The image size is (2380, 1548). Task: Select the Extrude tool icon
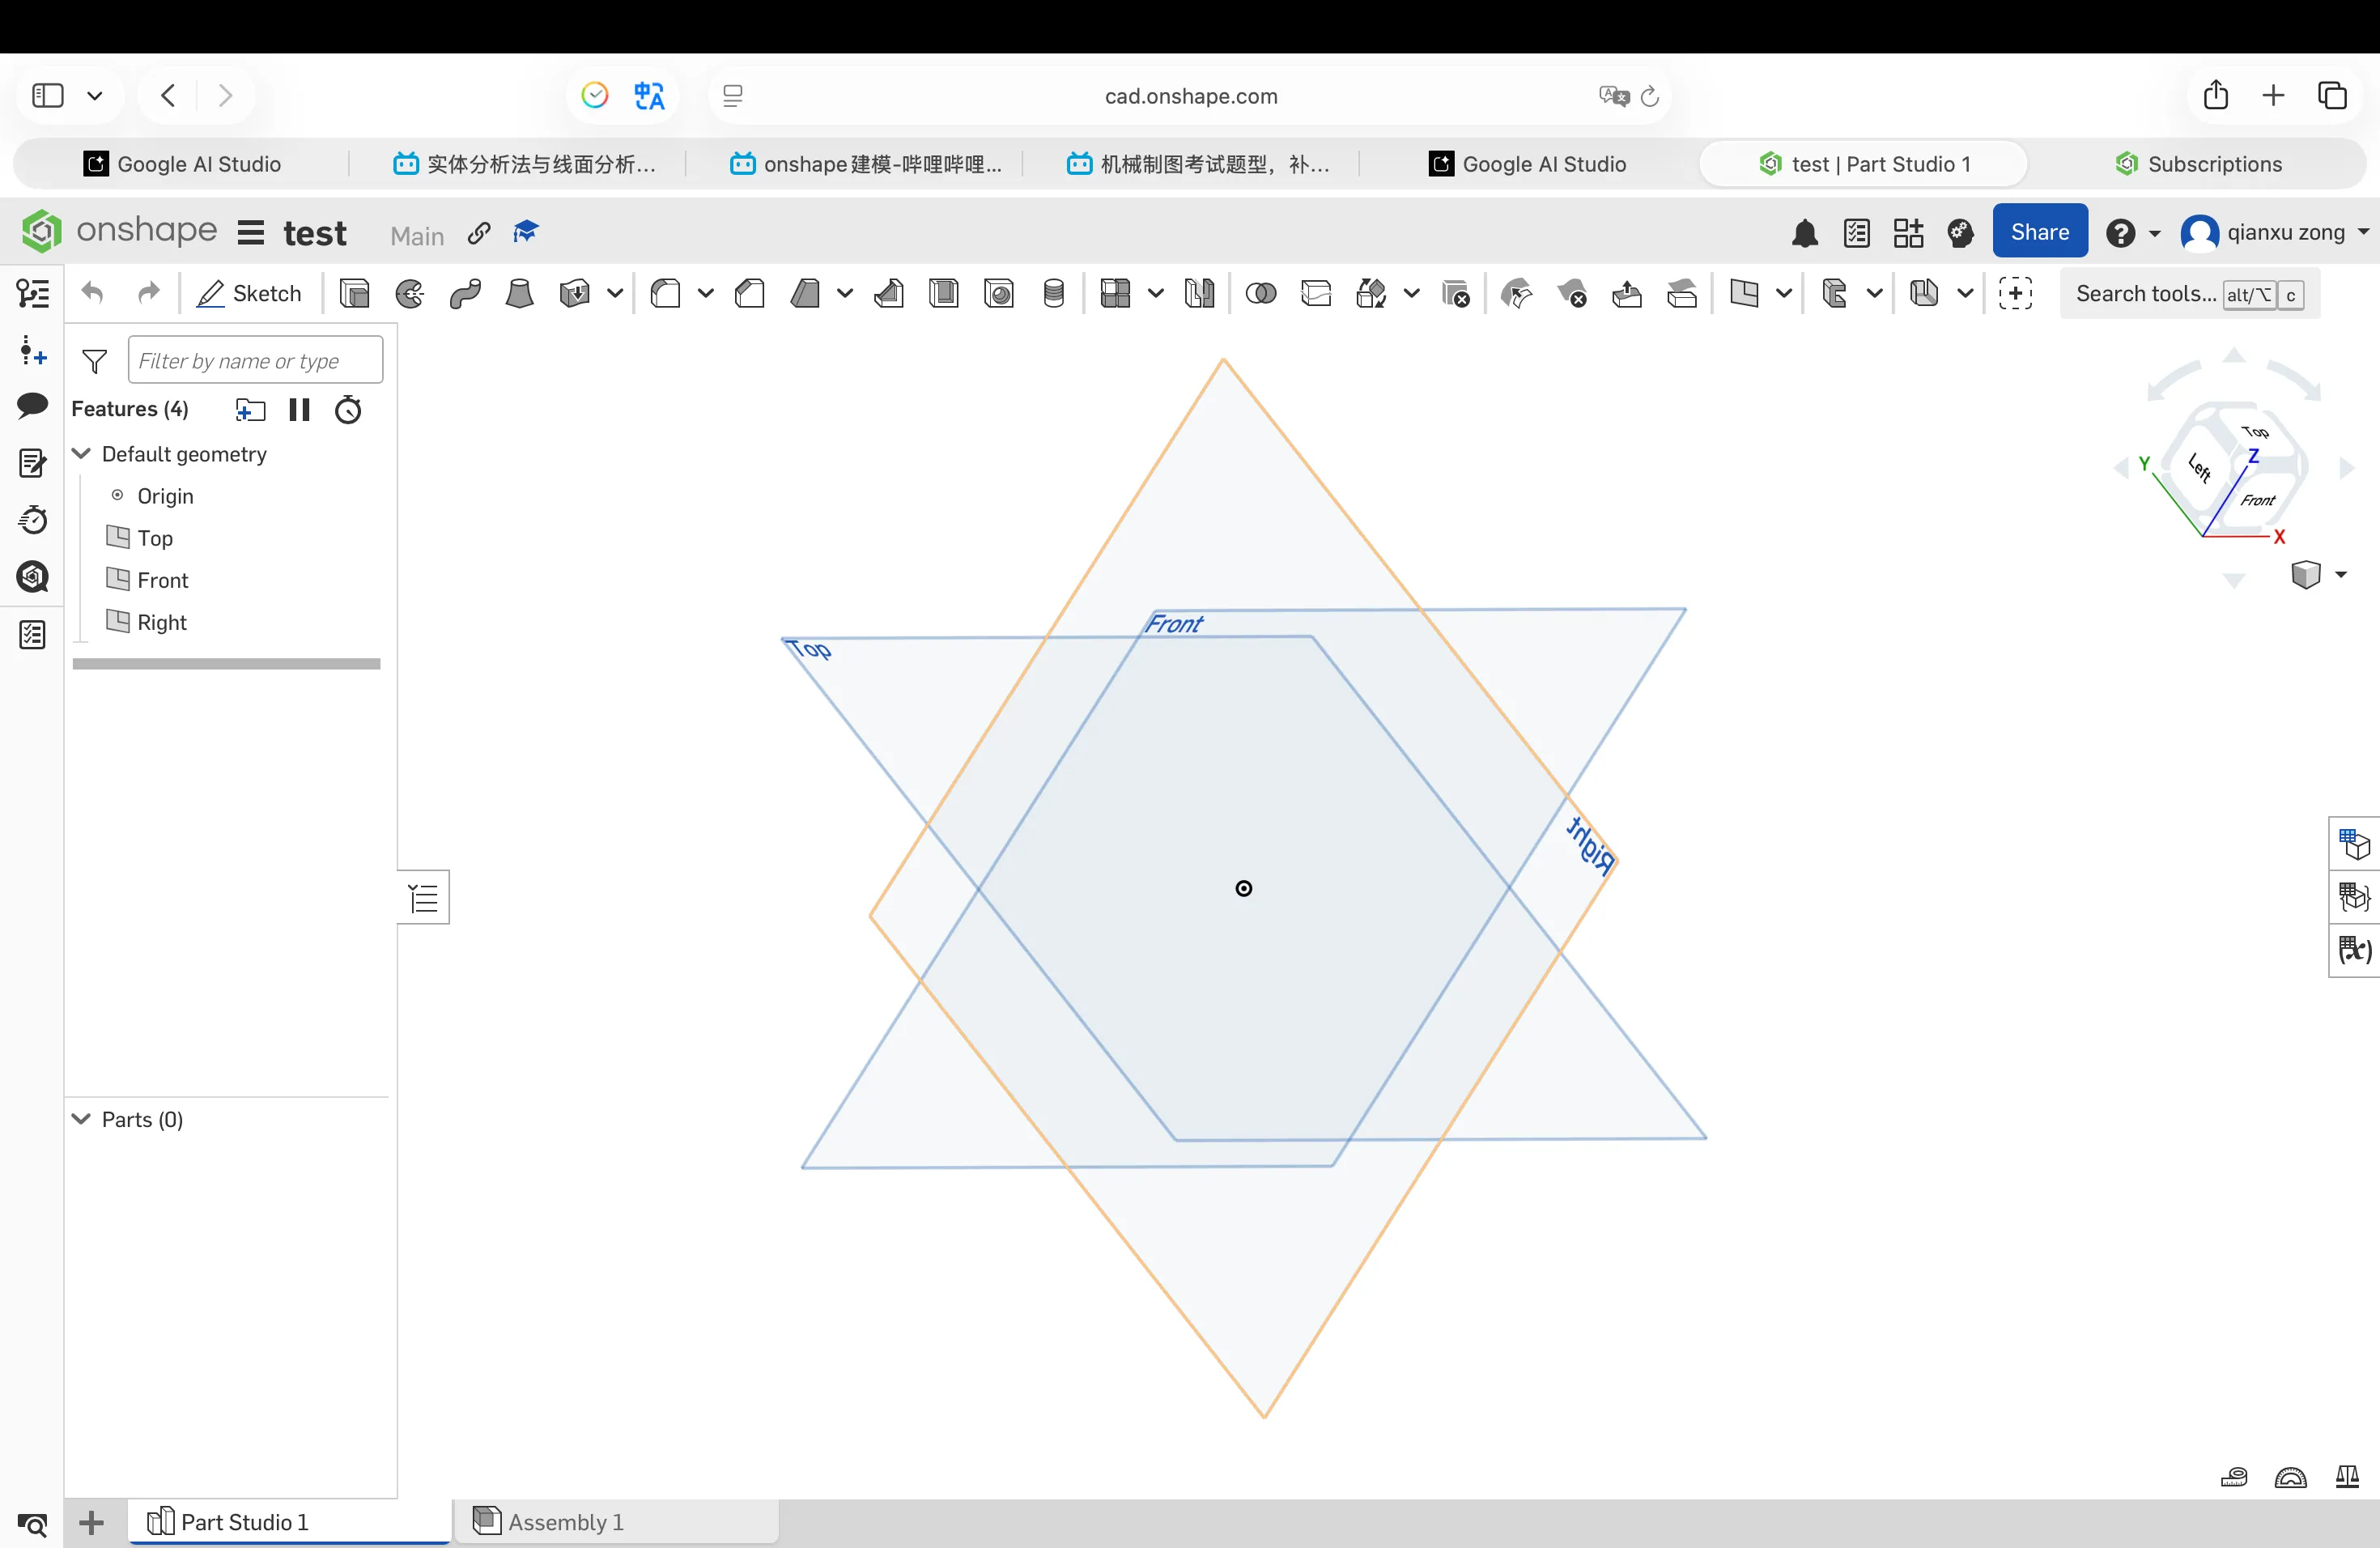[x=354, y=293]
